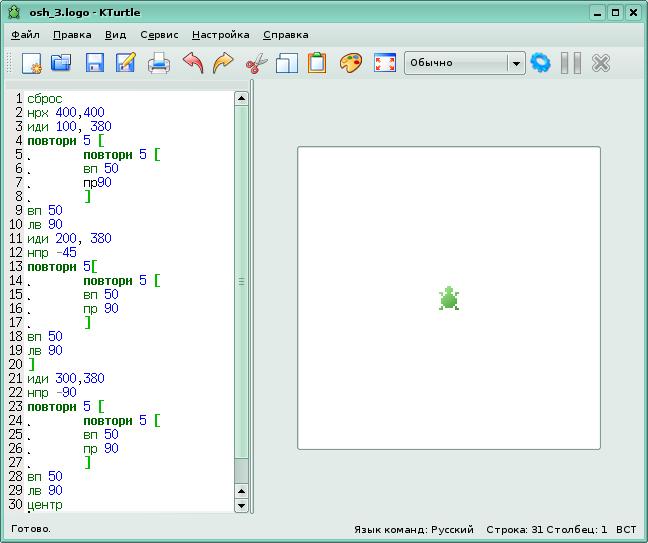Paste from the clipboard icon

coord(317,63)
